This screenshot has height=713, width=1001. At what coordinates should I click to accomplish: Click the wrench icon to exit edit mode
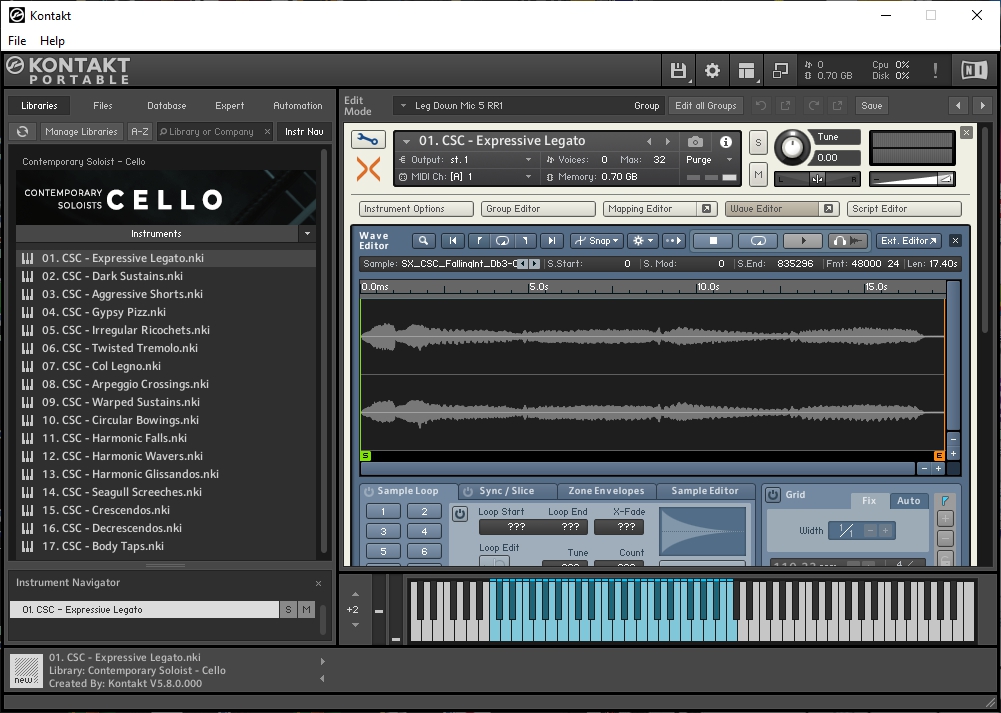pyautogui.click(x=368, y=139)
